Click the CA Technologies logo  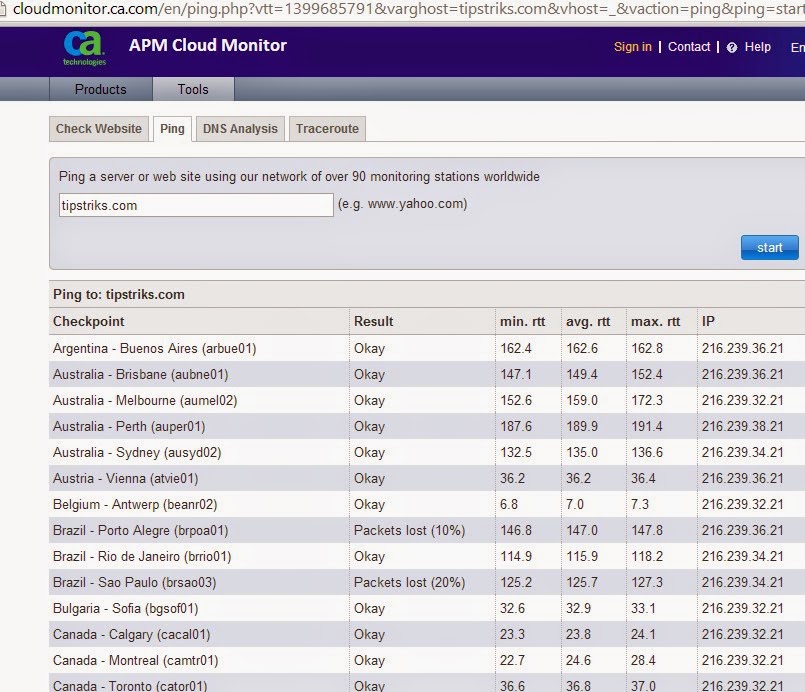coord(85,49)
